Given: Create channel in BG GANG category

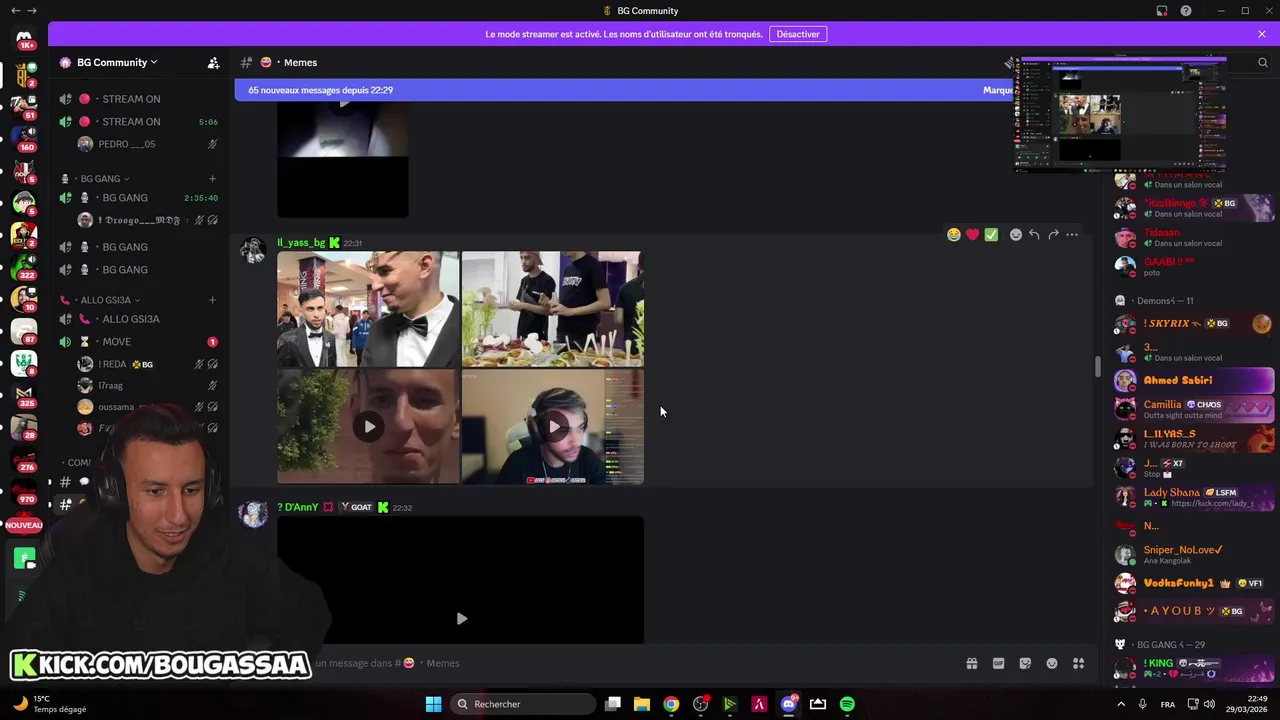Looking at the screenshot, I should pyautogui.click(x=212, y=179).
